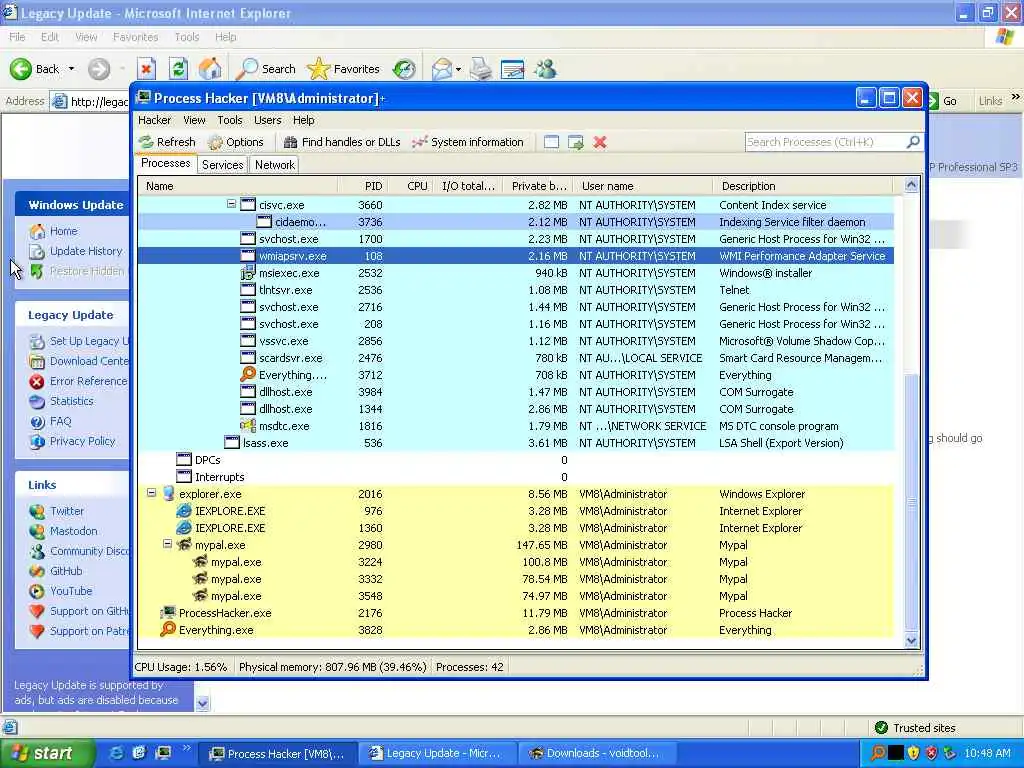Switch to the Network tab
This screenshot has width=1024, height=768.
point(274,165)
